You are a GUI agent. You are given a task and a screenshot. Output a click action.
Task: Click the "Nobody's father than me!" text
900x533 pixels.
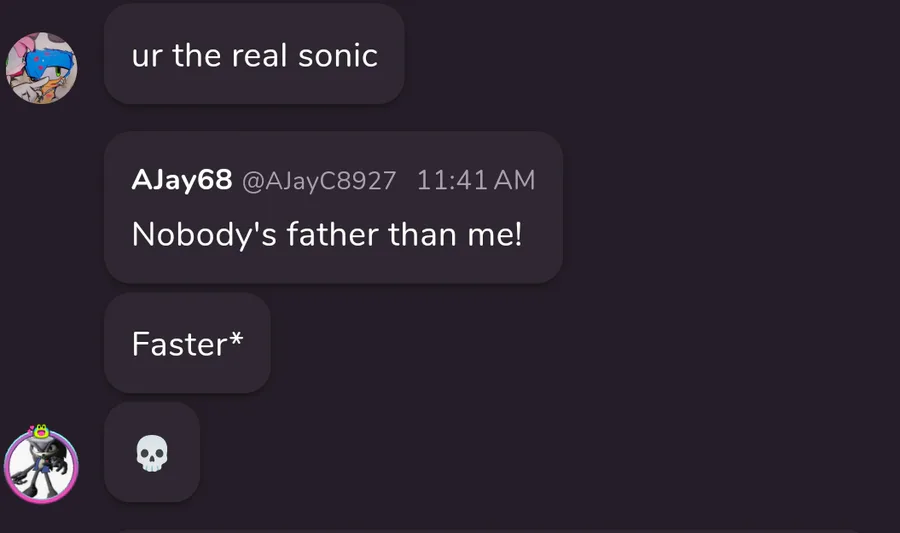click(327, 235)
